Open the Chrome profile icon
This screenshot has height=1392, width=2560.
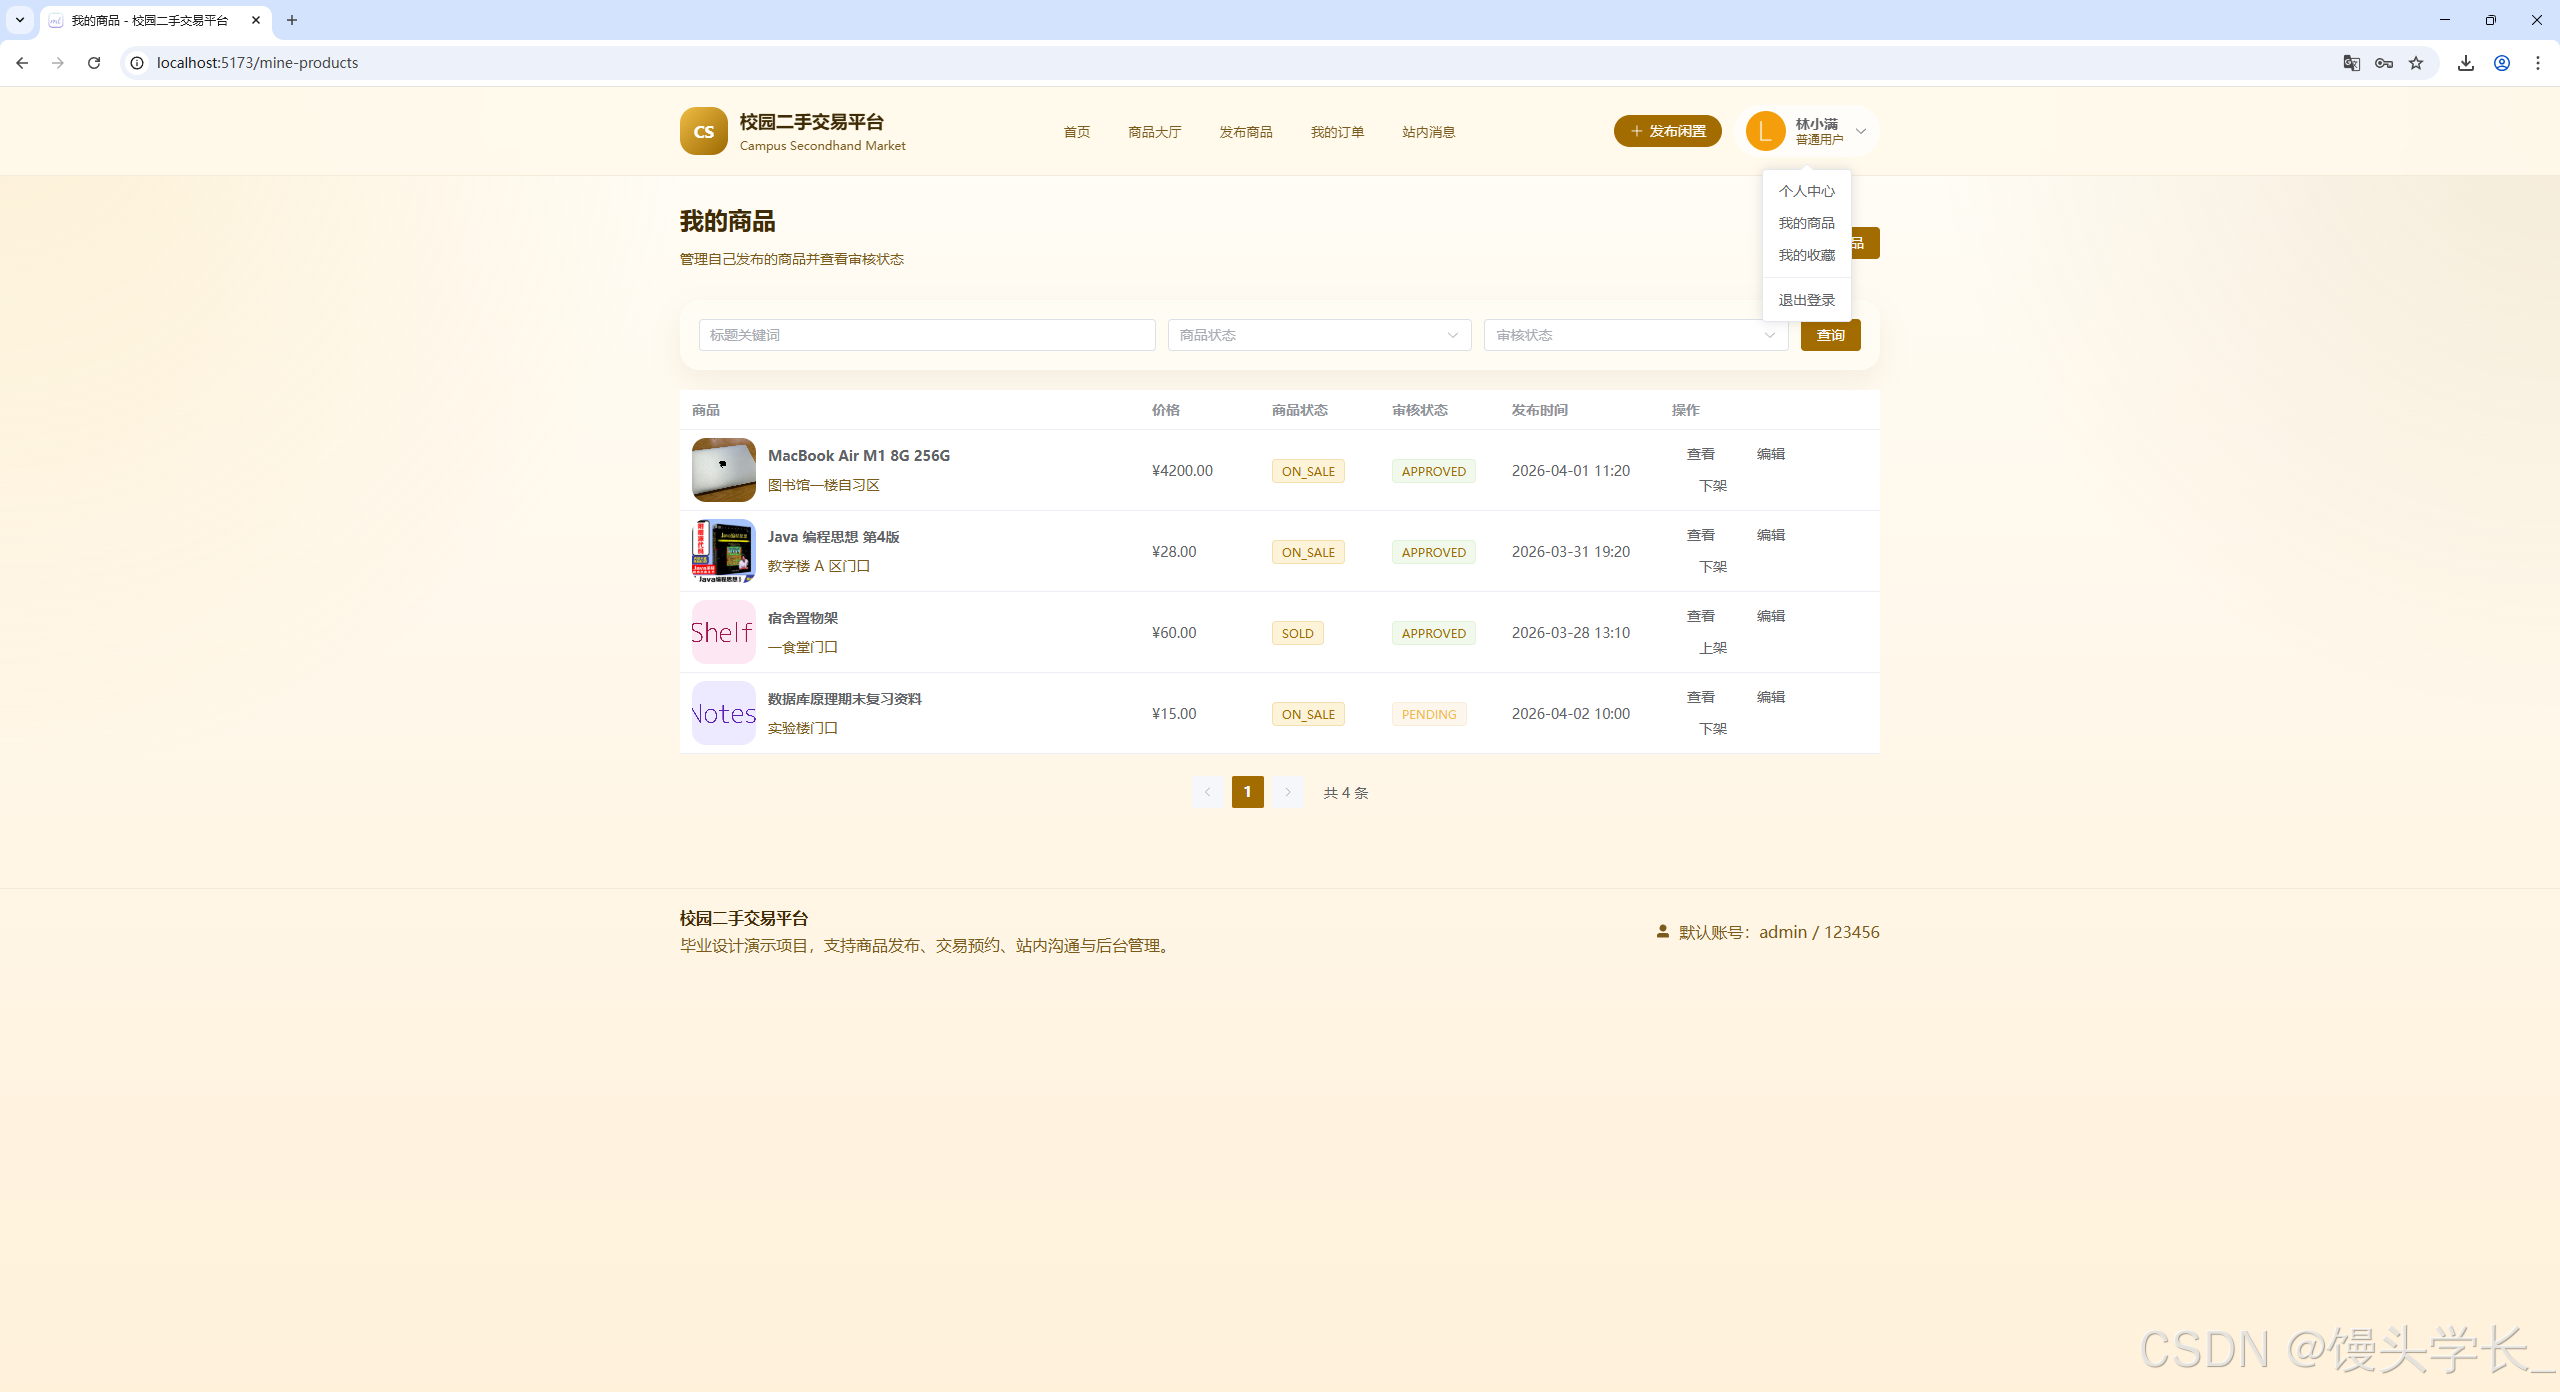point(2501,63)
